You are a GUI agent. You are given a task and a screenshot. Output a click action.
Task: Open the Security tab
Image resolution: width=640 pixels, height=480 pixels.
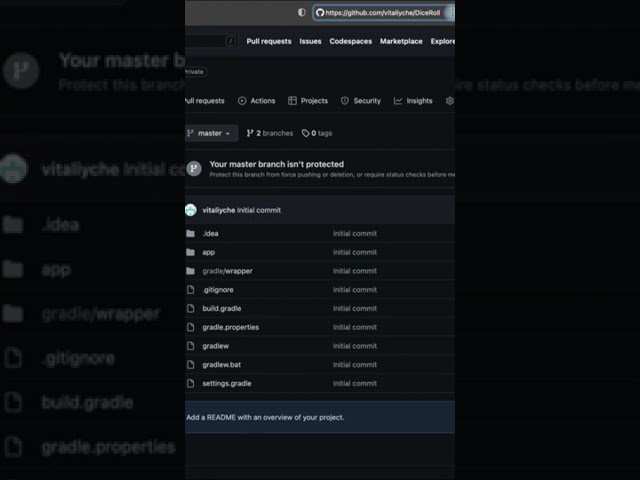(x=361, y=101)
